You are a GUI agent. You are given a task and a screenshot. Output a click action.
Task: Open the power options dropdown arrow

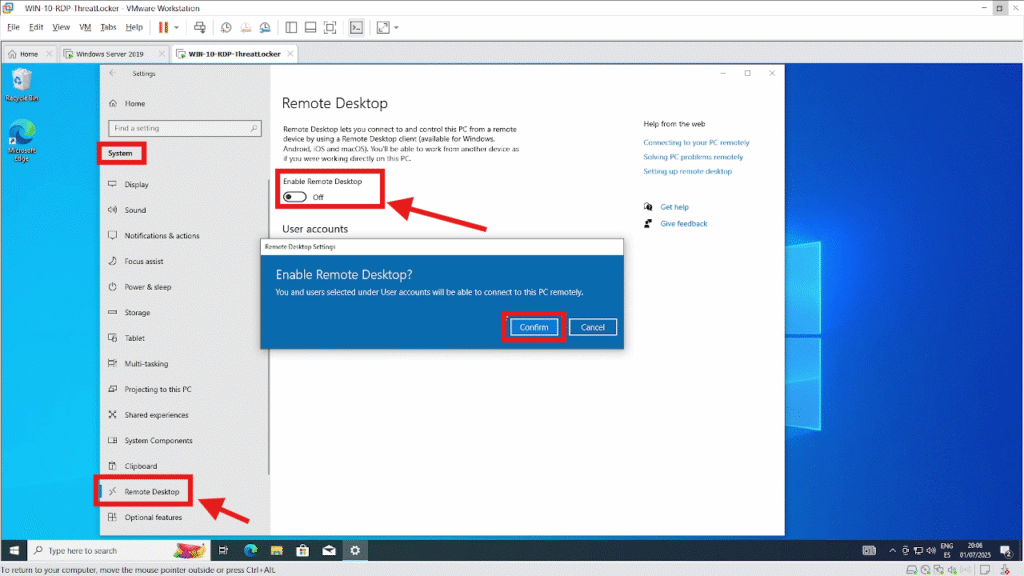(x=176, y=27)
